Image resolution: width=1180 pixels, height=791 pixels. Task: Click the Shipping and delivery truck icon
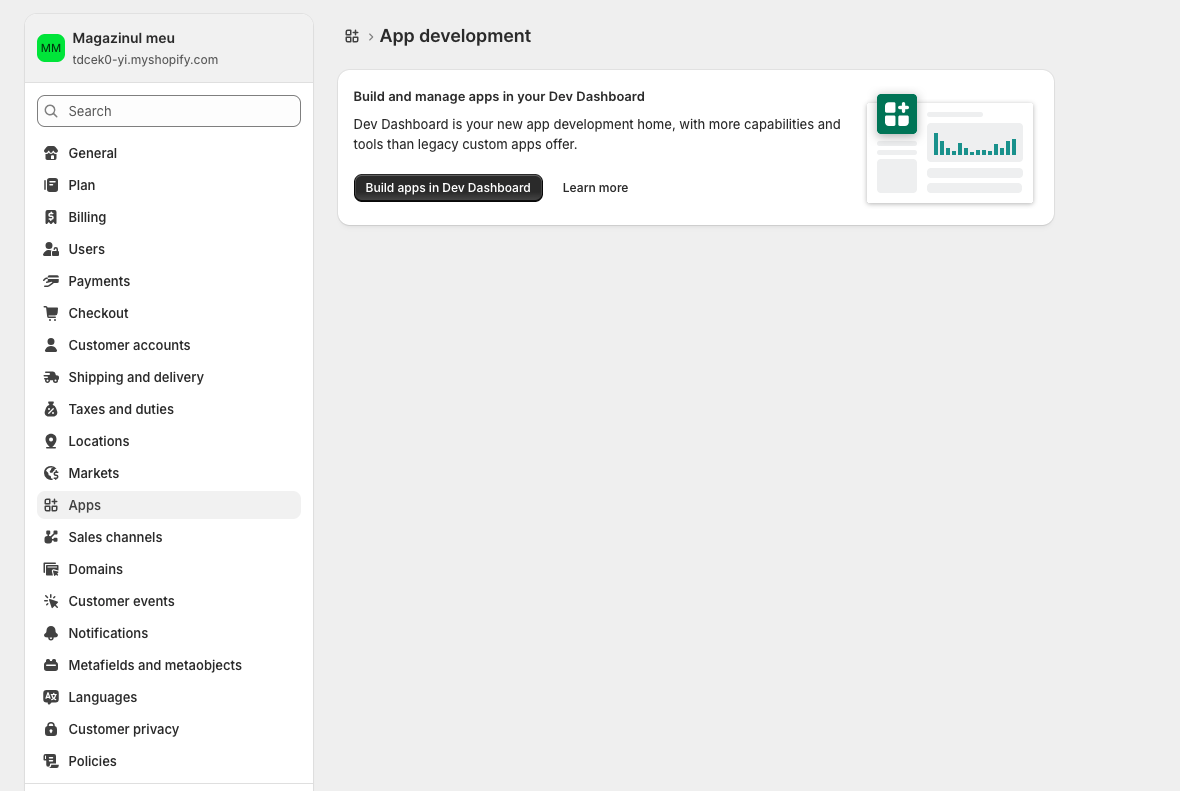pos(51,377)
